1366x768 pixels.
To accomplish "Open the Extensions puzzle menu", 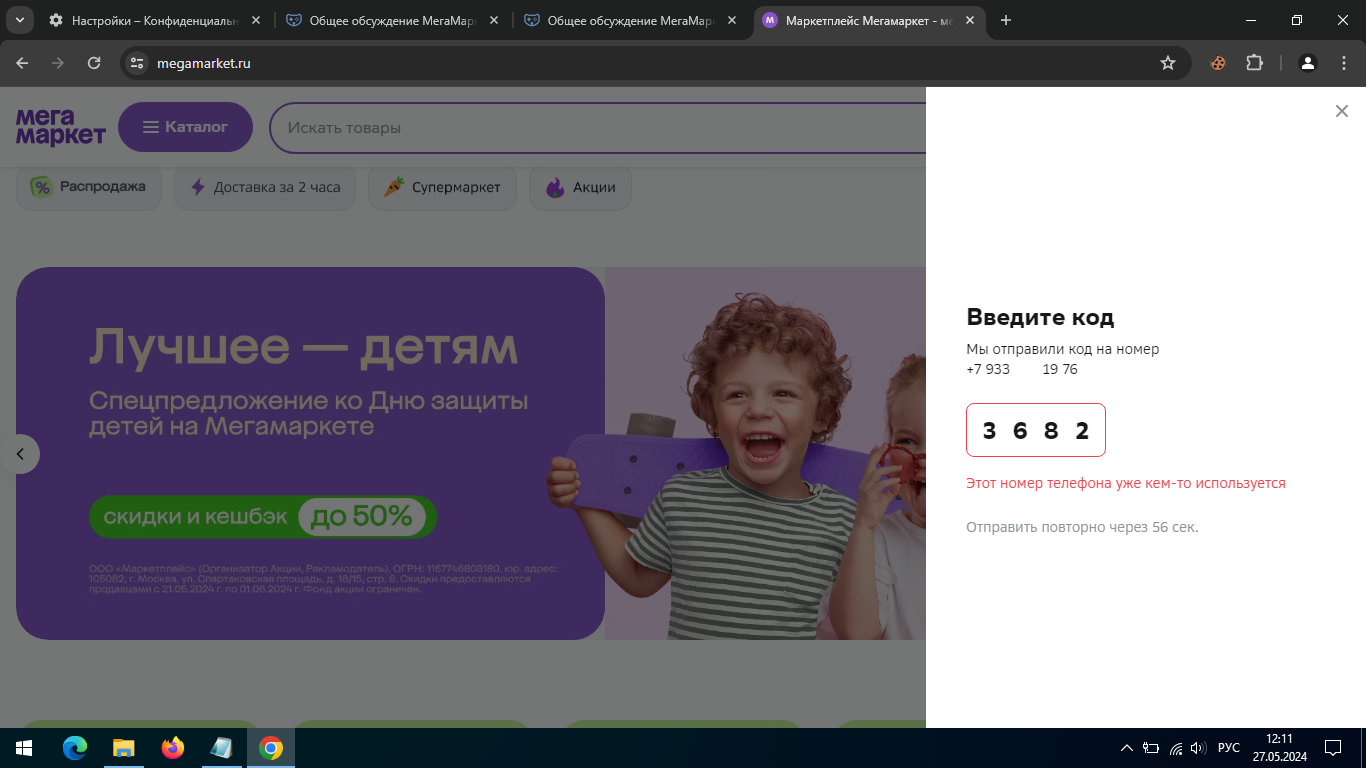I will coord(1254,63).
